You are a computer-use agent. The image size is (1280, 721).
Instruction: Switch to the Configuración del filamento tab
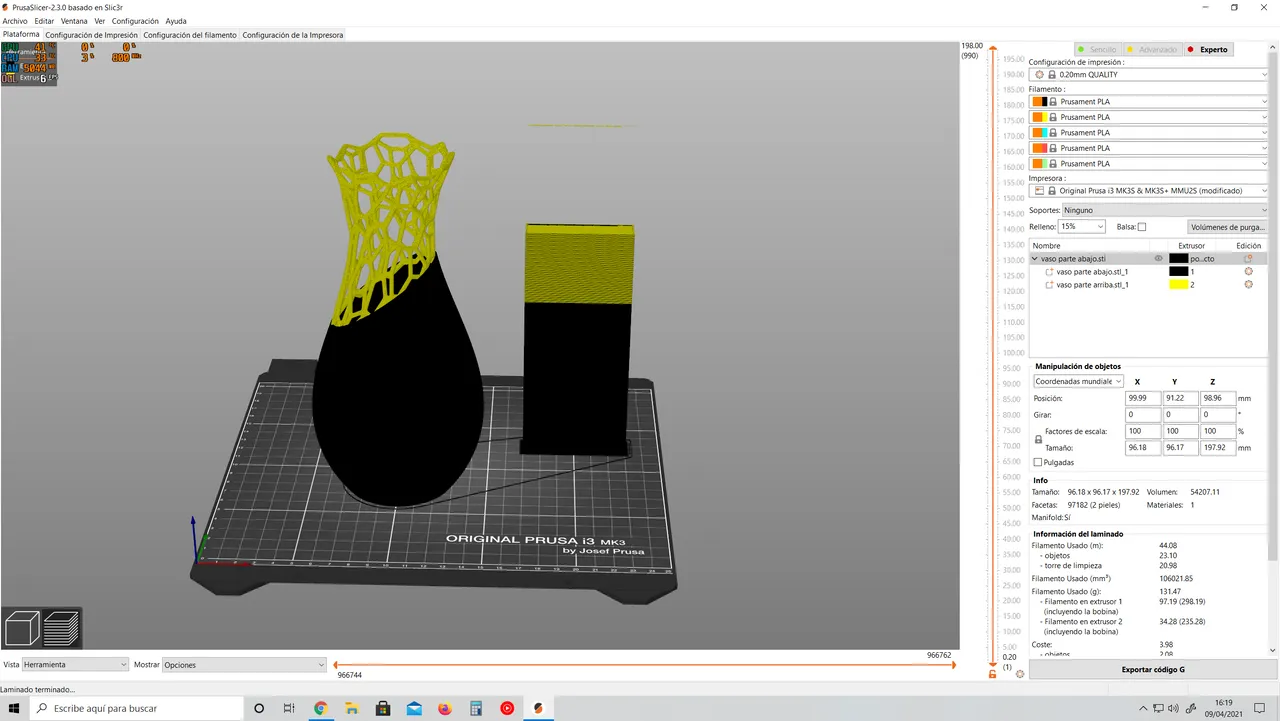(190, 34)
